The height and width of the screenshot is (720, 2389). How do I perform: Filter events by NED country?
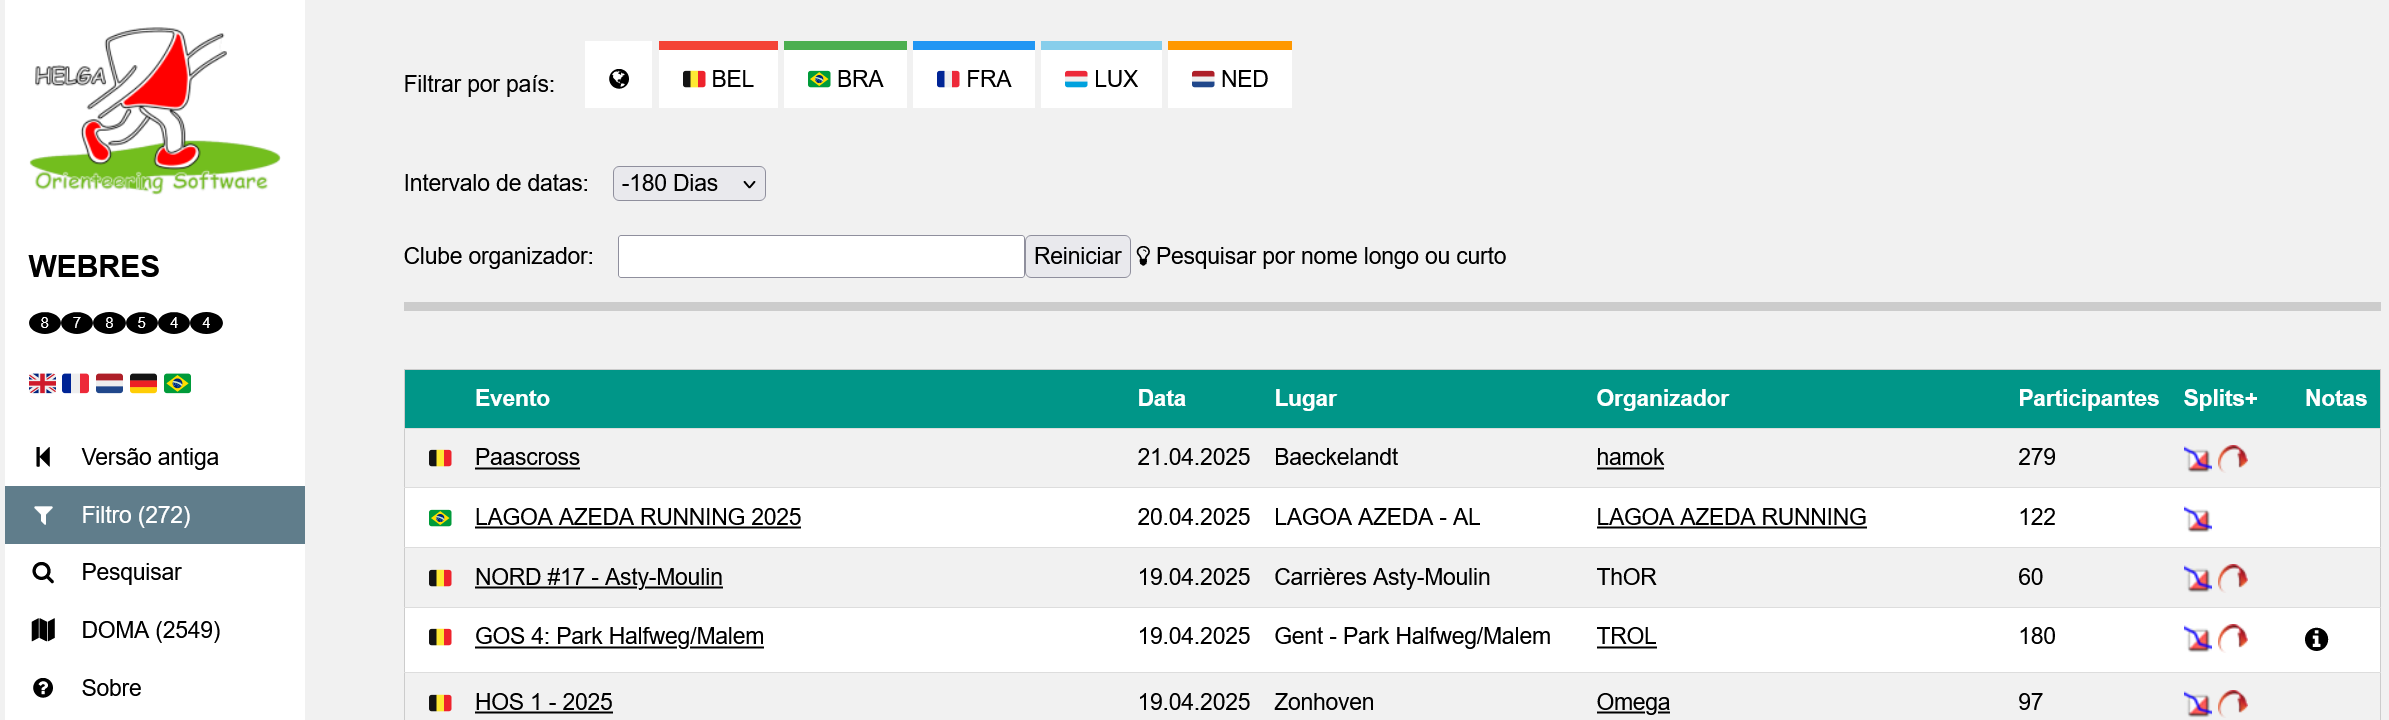click(1229, 79)
